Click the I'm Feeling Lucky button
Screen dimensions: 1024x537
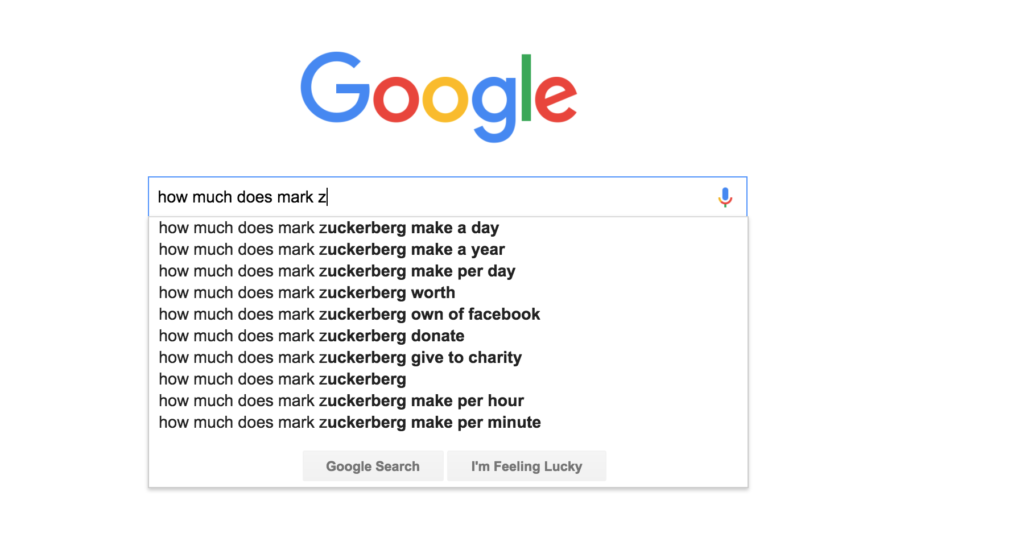526,466
